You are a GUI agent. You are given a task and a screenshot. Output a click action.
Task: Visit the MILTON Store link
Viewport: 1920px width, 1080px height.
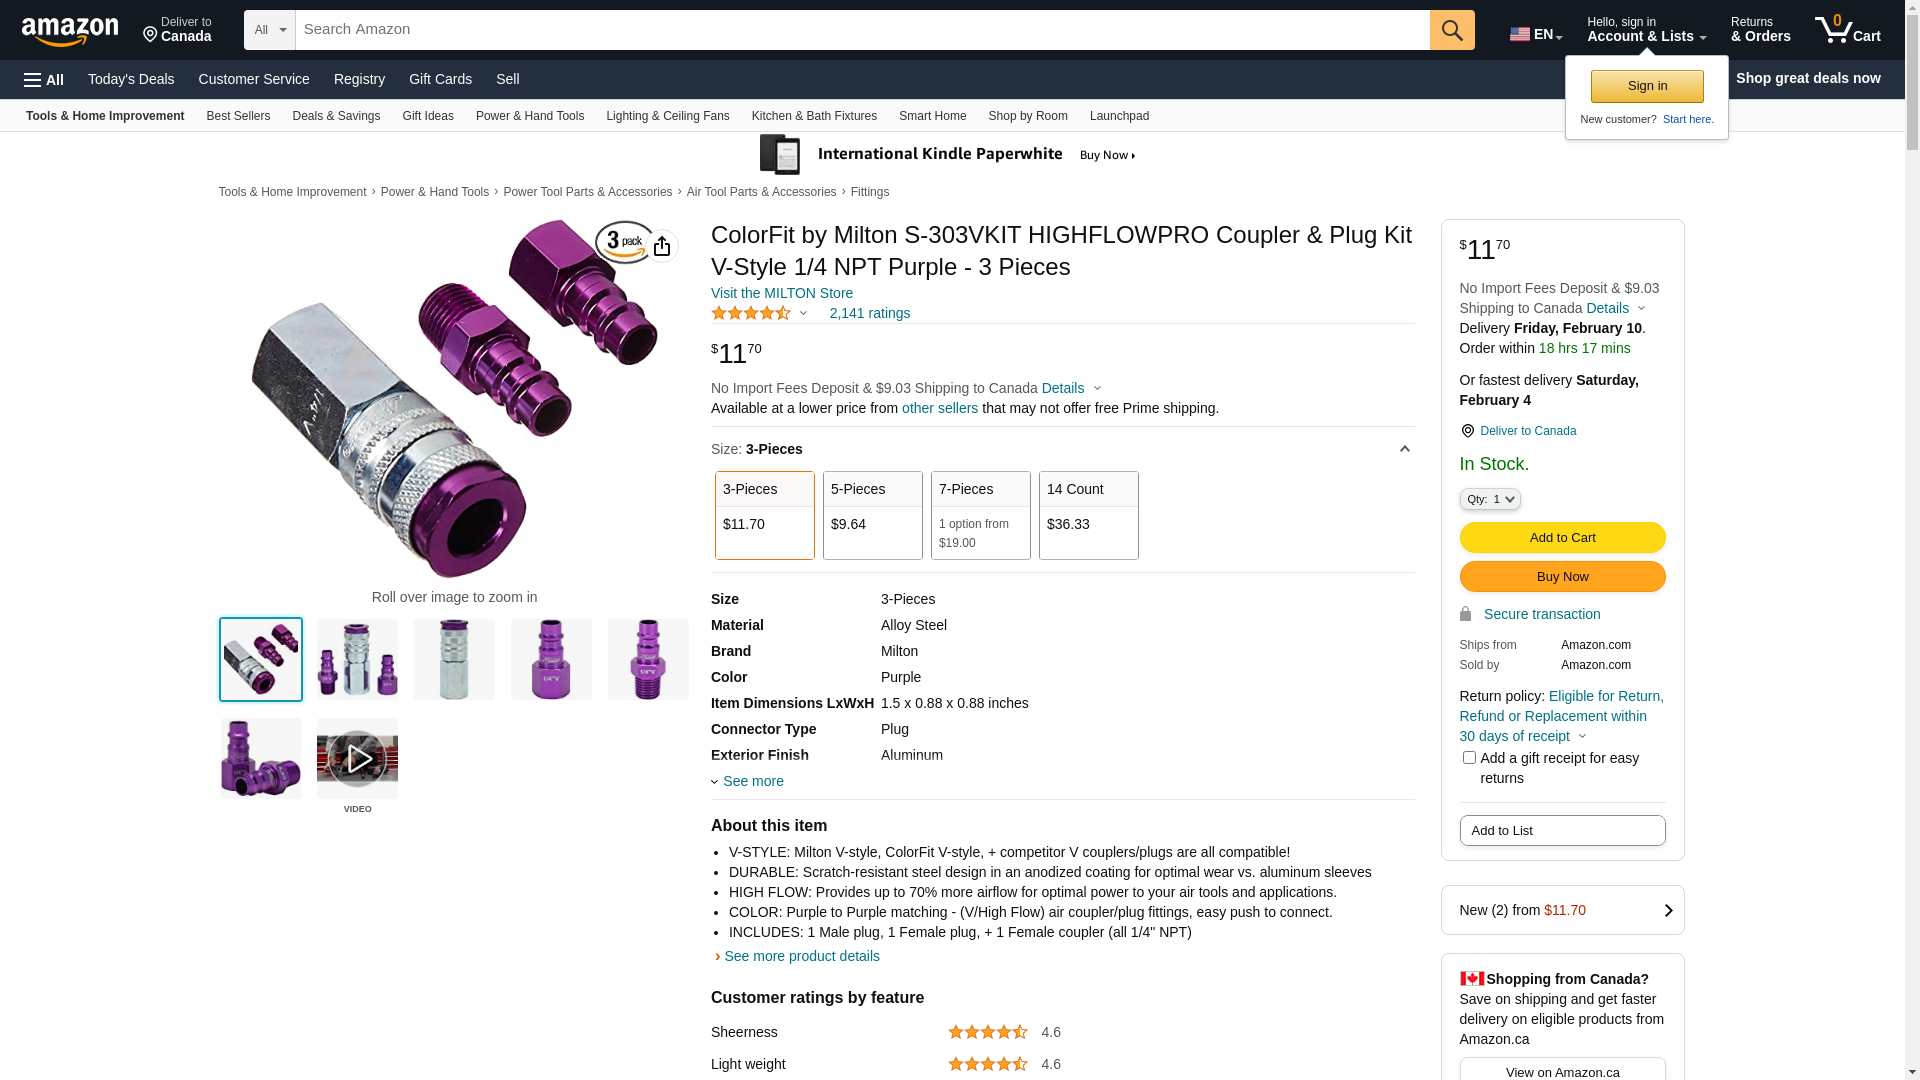tap(782, 293)
